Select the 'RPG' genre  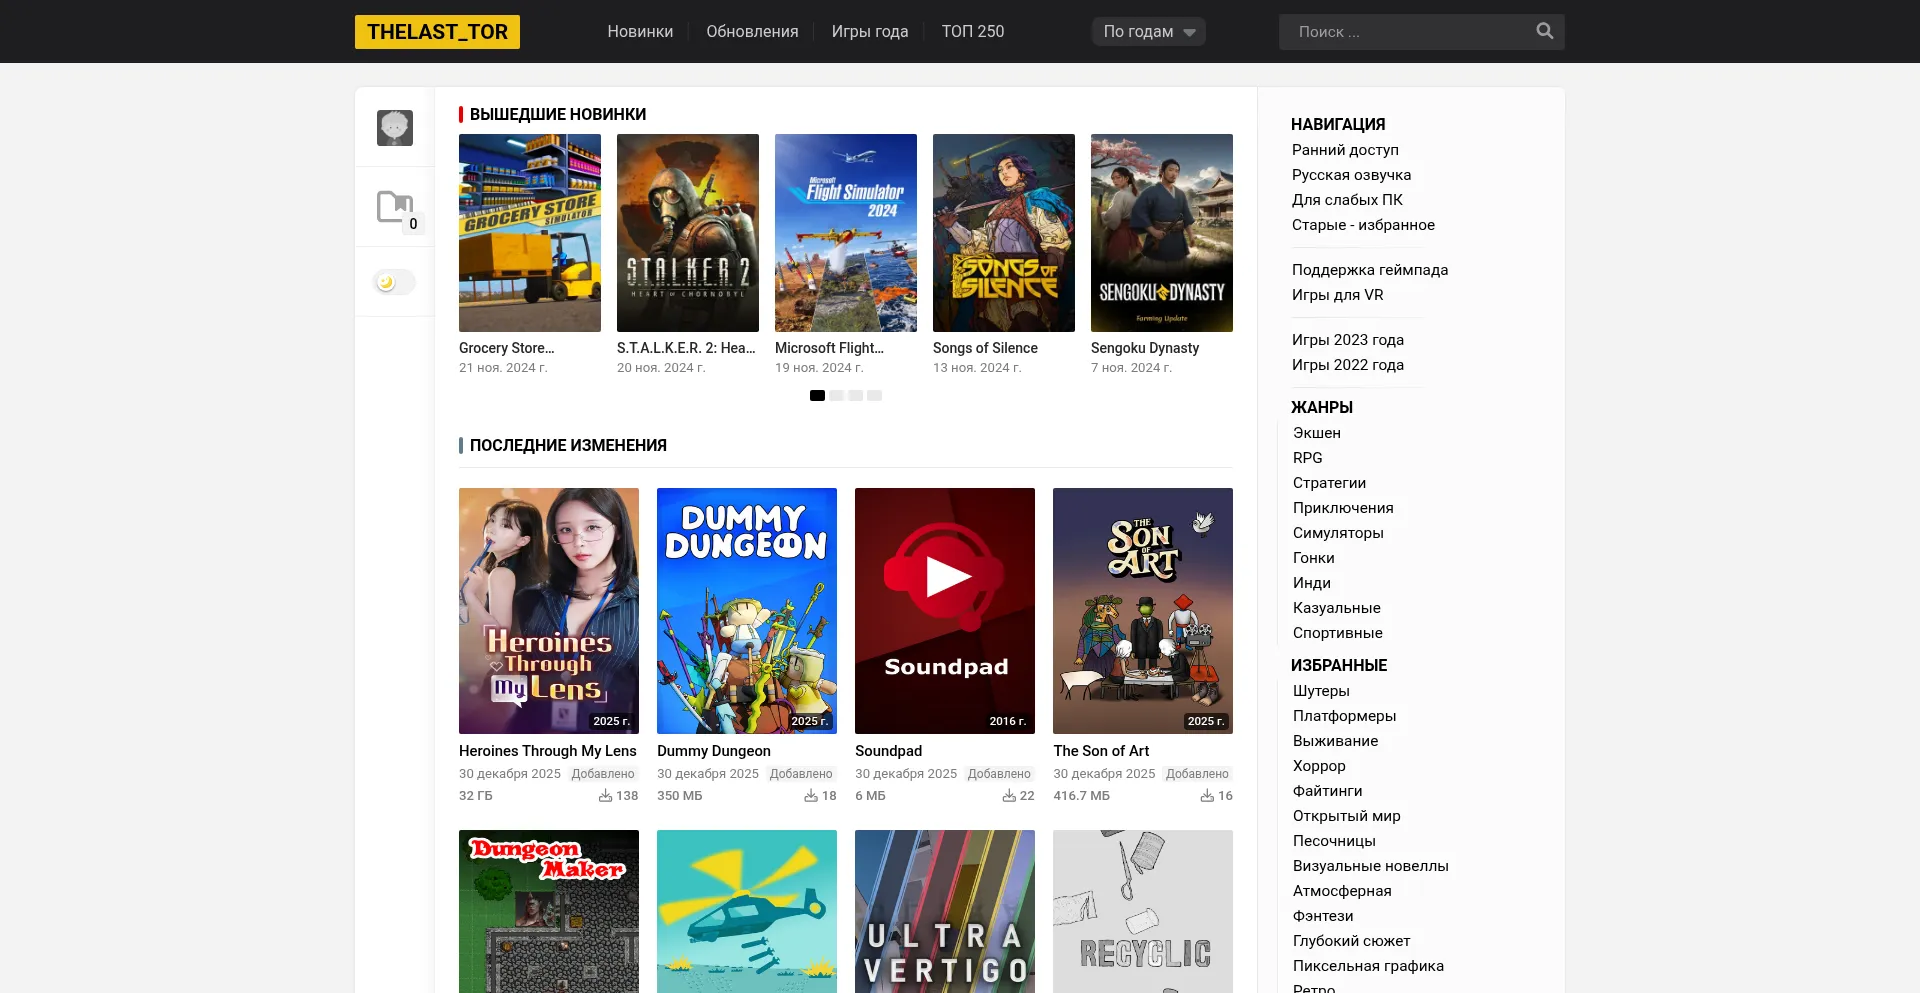point(1308,458)
